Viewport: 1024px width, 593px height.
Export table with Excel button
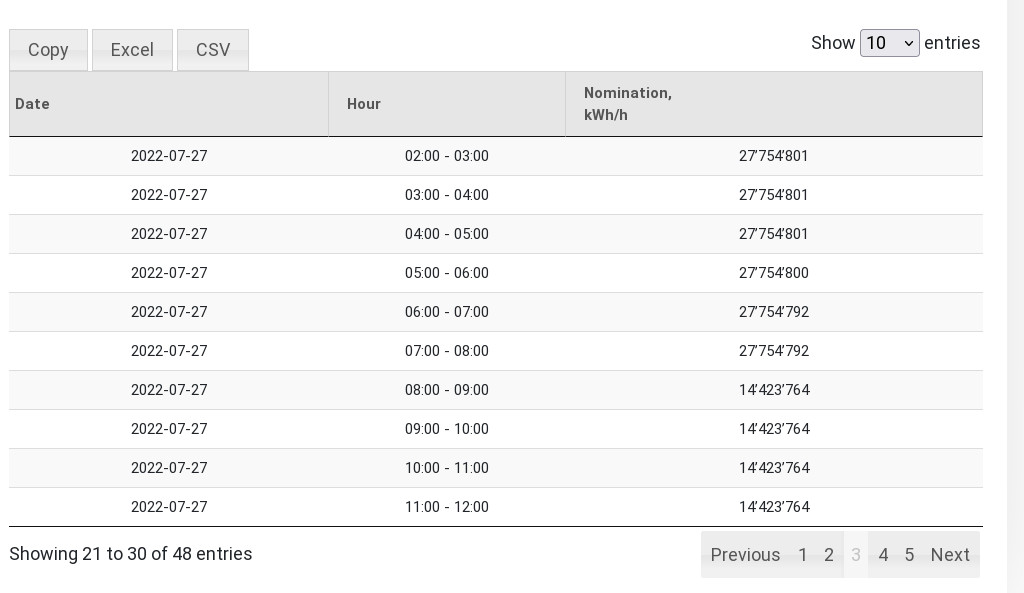(132, 50)
